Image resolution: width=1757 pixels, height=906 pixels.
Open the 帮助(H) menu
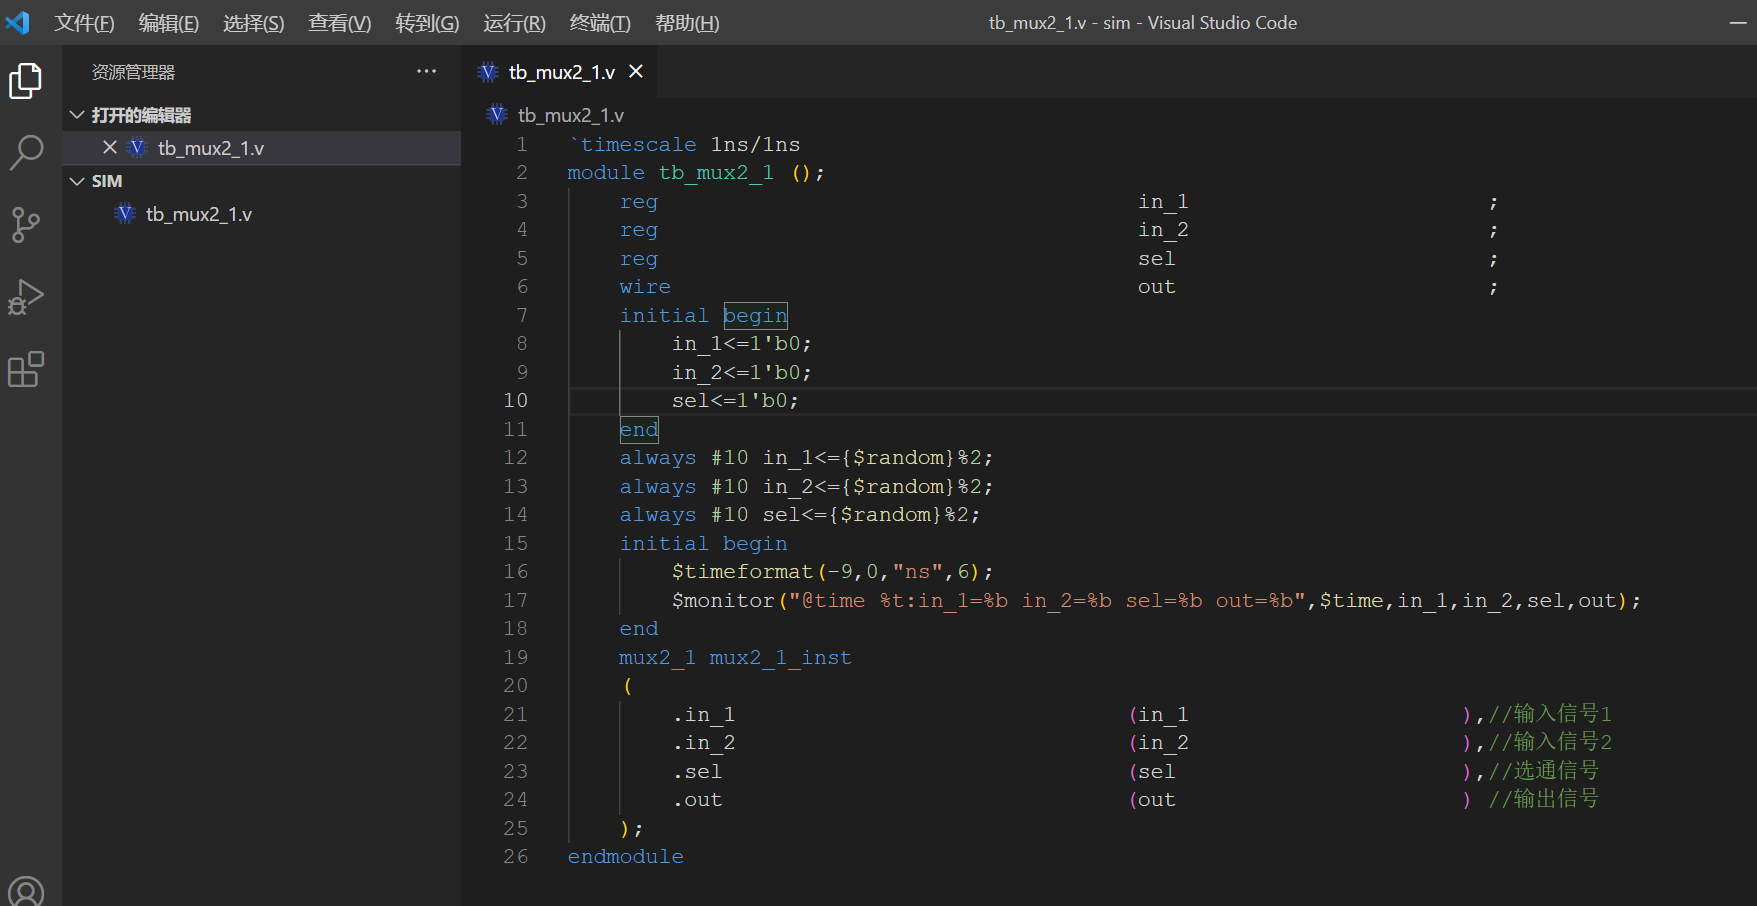[687, 23]
